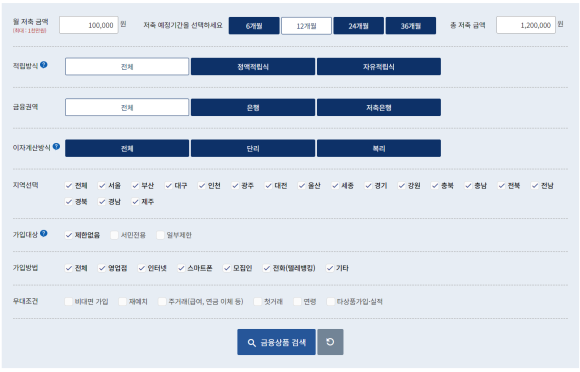Screen dimensions: 580x372
Task: Toggle the 대구 region checkbox
Action: pos(169,186)
